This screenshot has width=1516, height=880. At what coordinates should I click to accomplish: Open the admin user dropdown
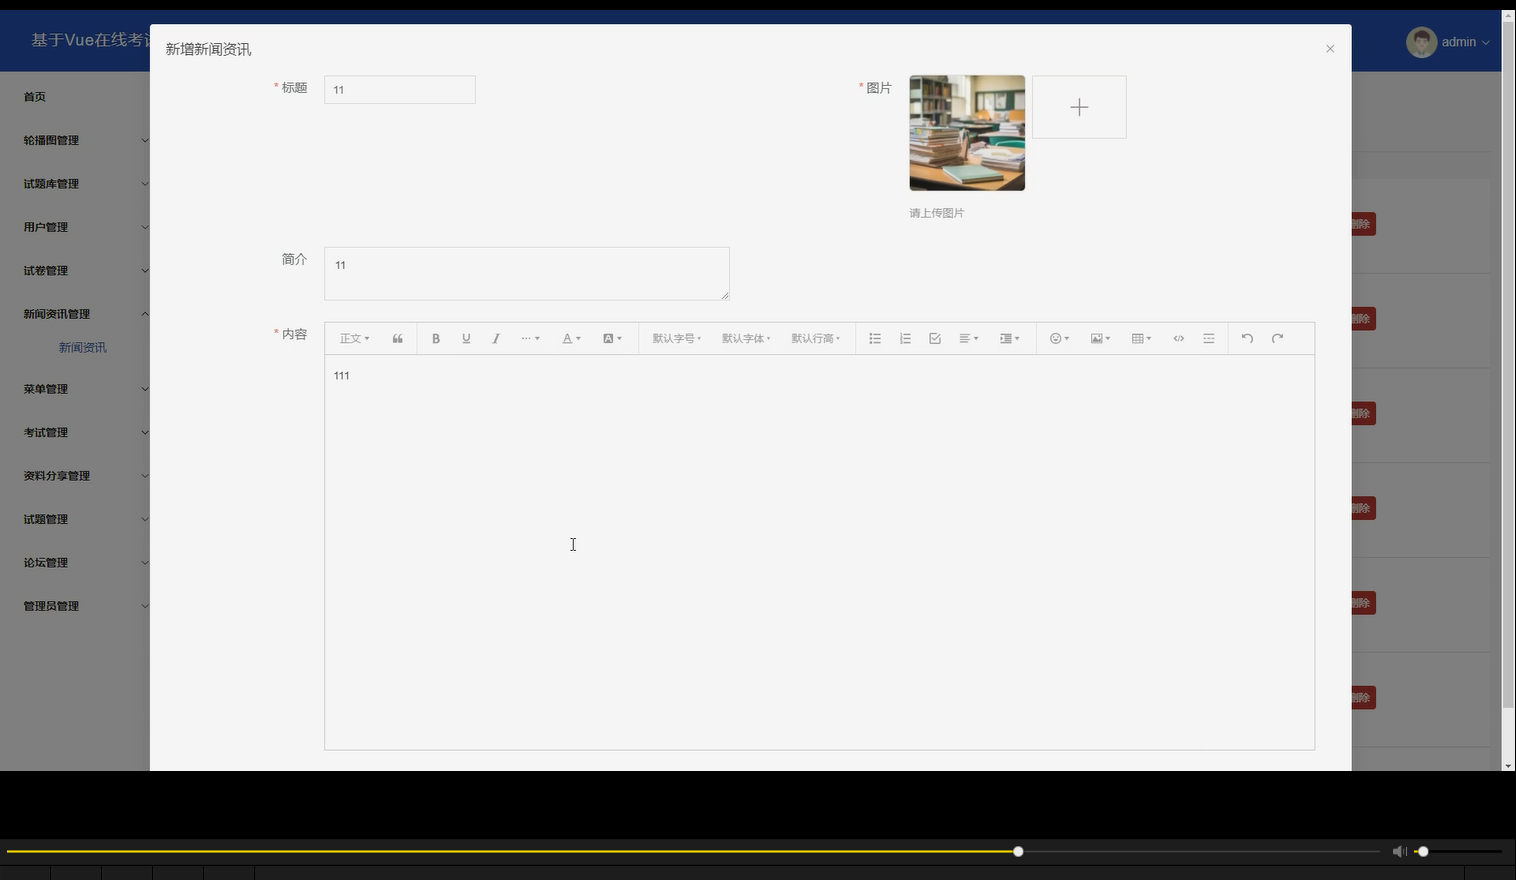pos(1465,42)
